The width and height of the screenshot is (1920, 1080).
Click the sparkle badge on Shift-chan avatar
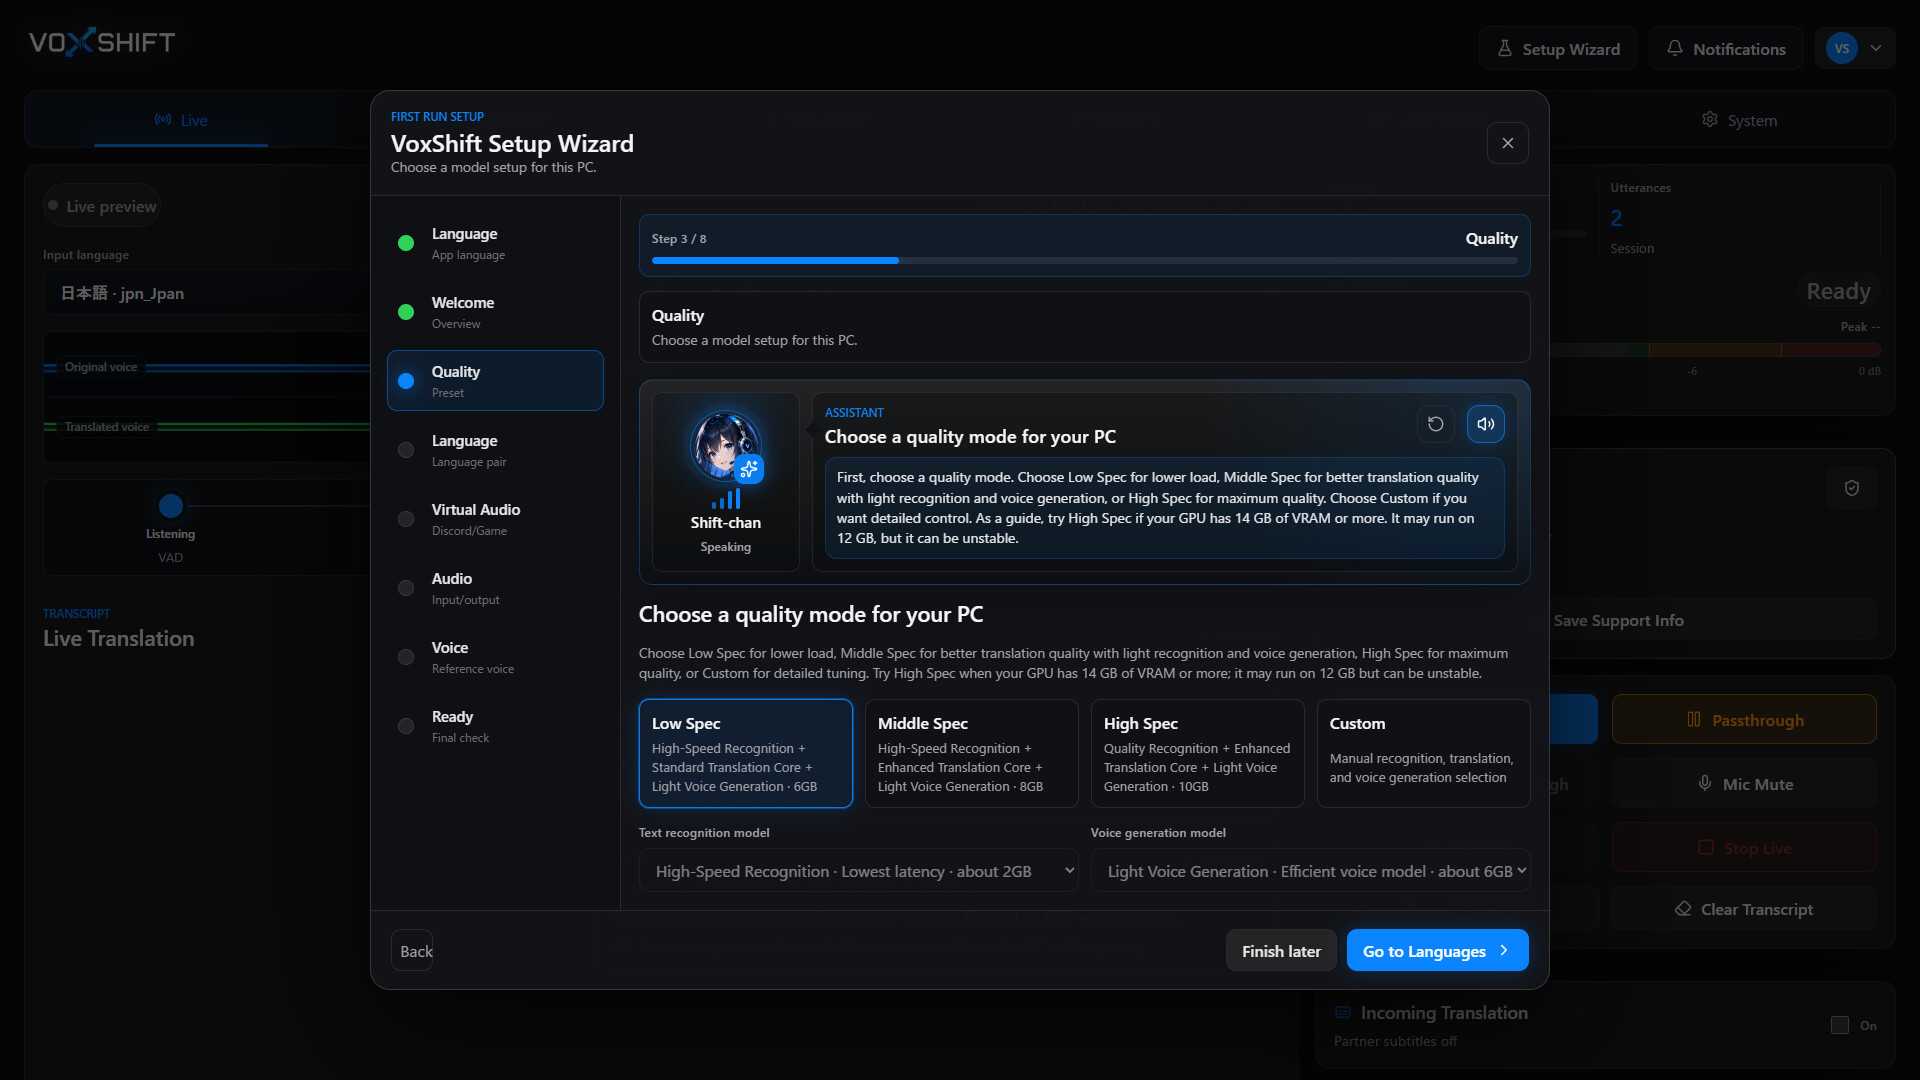click(749, 469)
